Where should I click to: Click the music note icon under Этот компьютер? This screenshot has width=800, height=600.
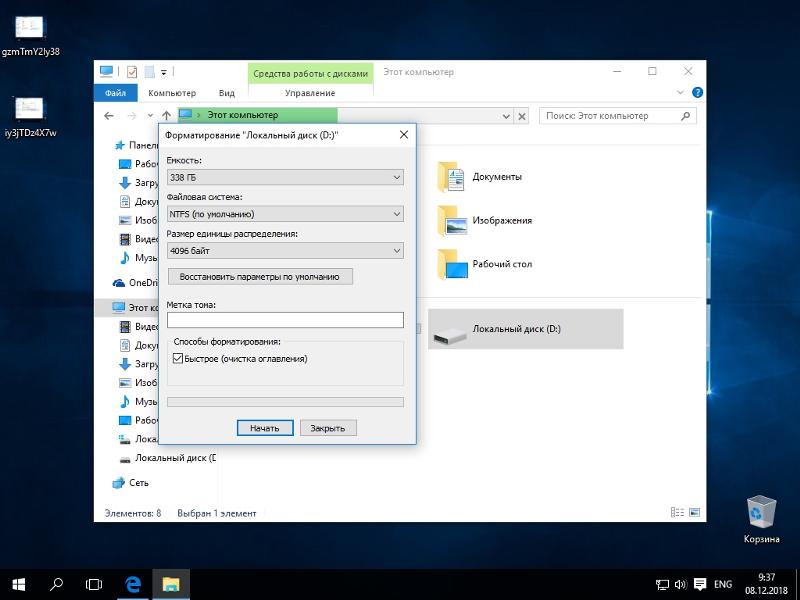(x=124, y=402)
